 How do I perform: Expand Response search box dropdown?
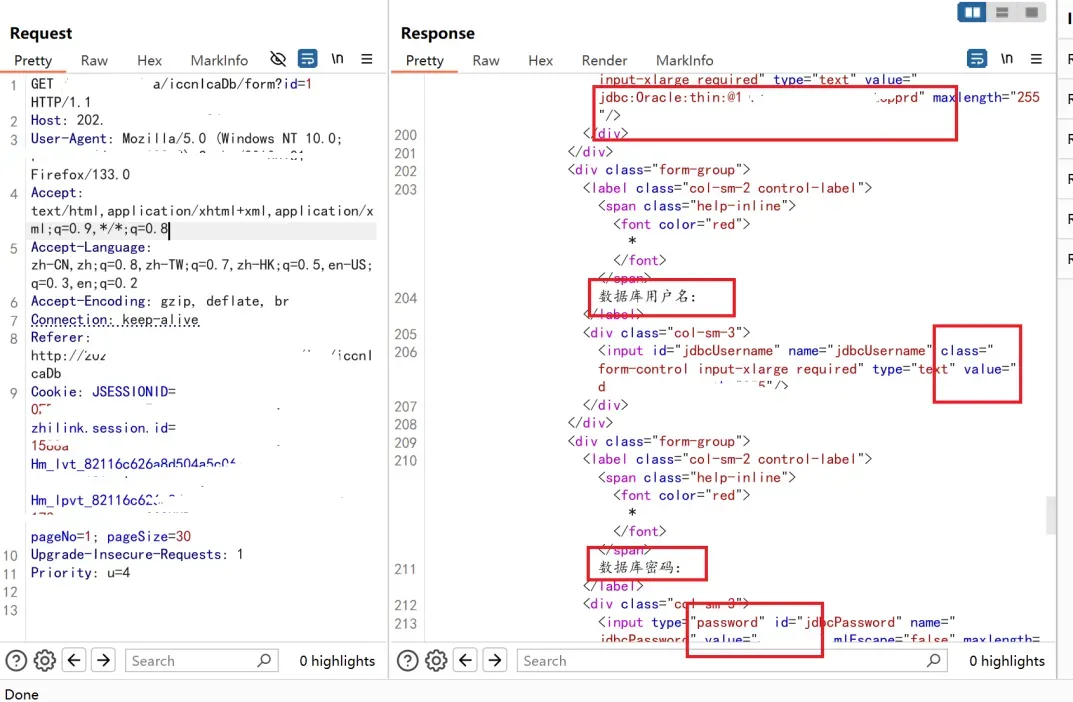click(x=933, y=660)
